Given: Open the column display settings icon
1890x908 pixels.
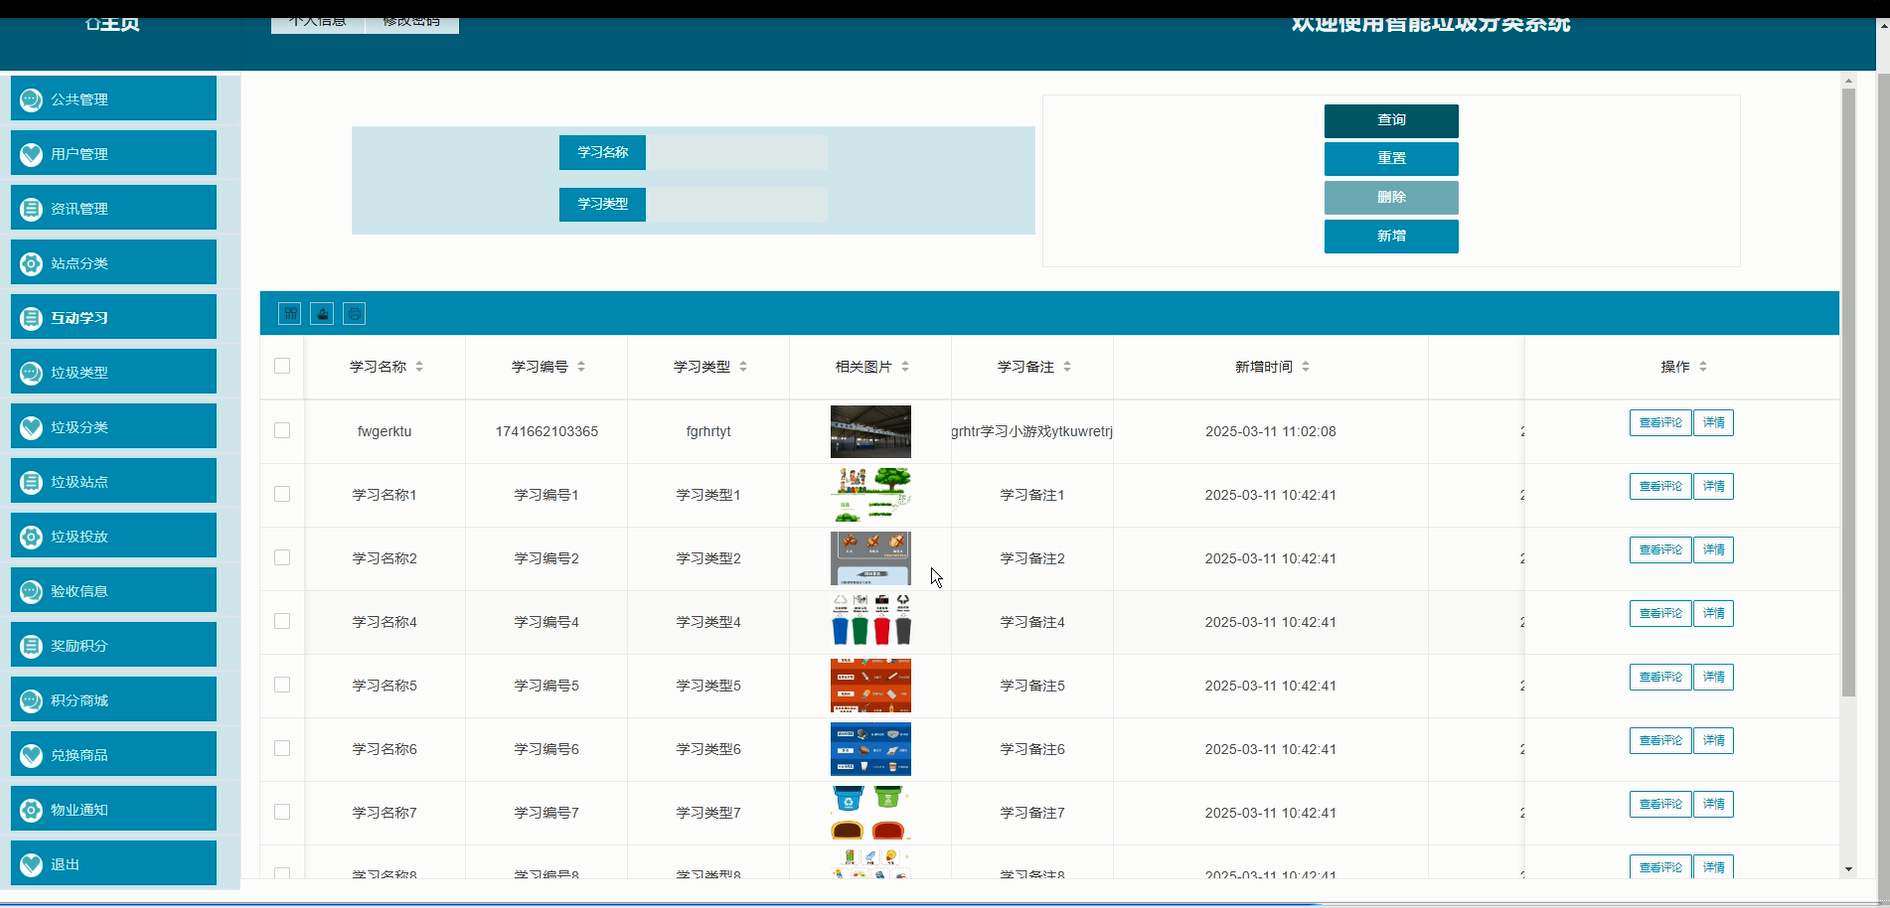Looking at the screenshot, I should coord(289,313).
